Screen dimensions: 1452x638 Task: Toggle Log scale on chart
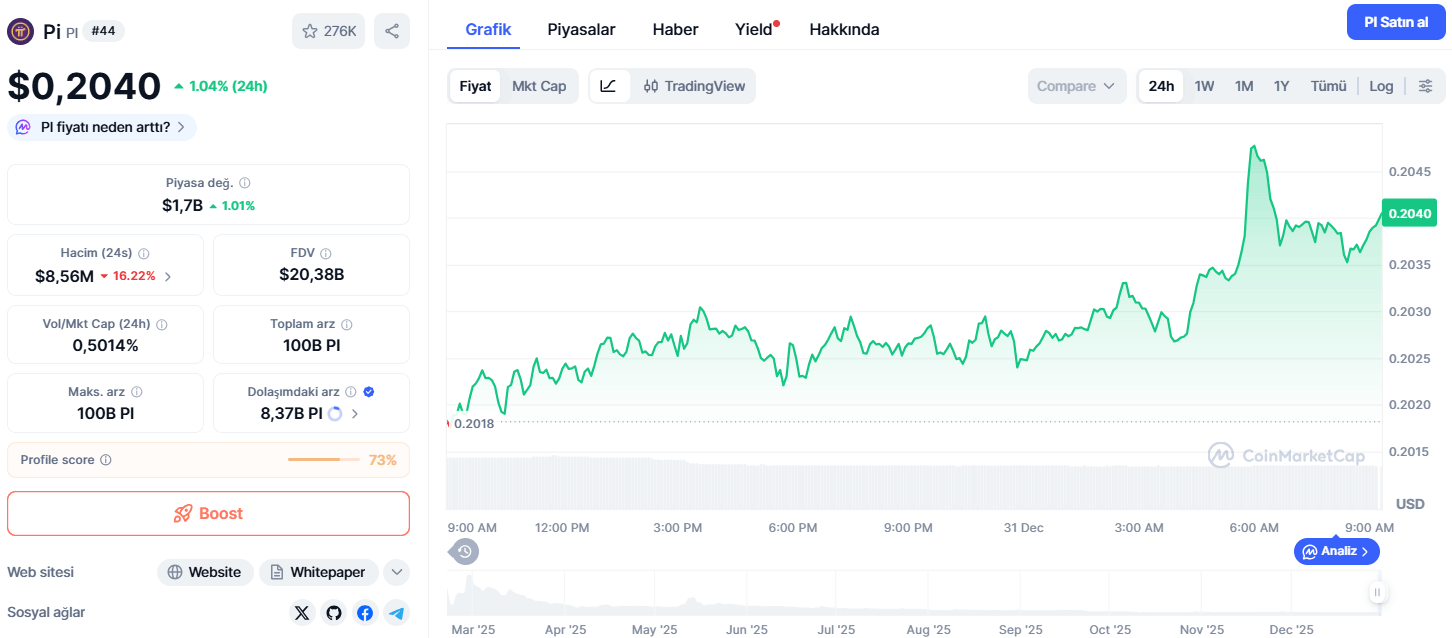coord(1381,86)
